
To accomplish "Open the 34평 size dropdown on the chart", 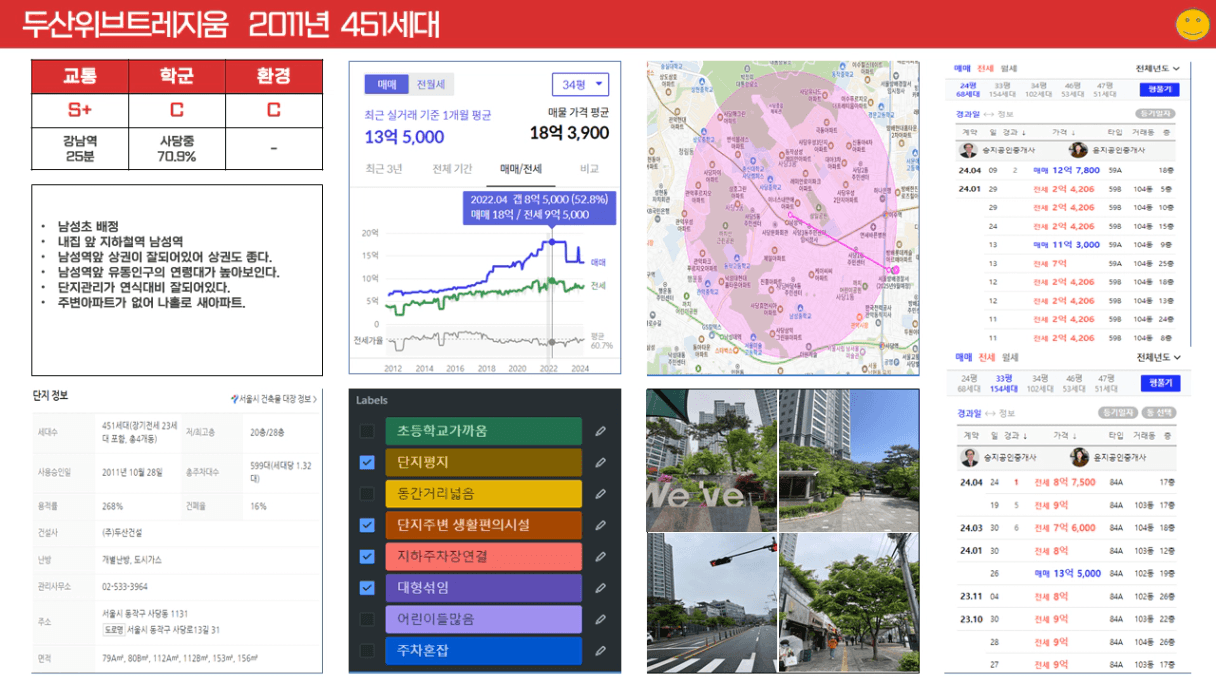I will 580,85.
